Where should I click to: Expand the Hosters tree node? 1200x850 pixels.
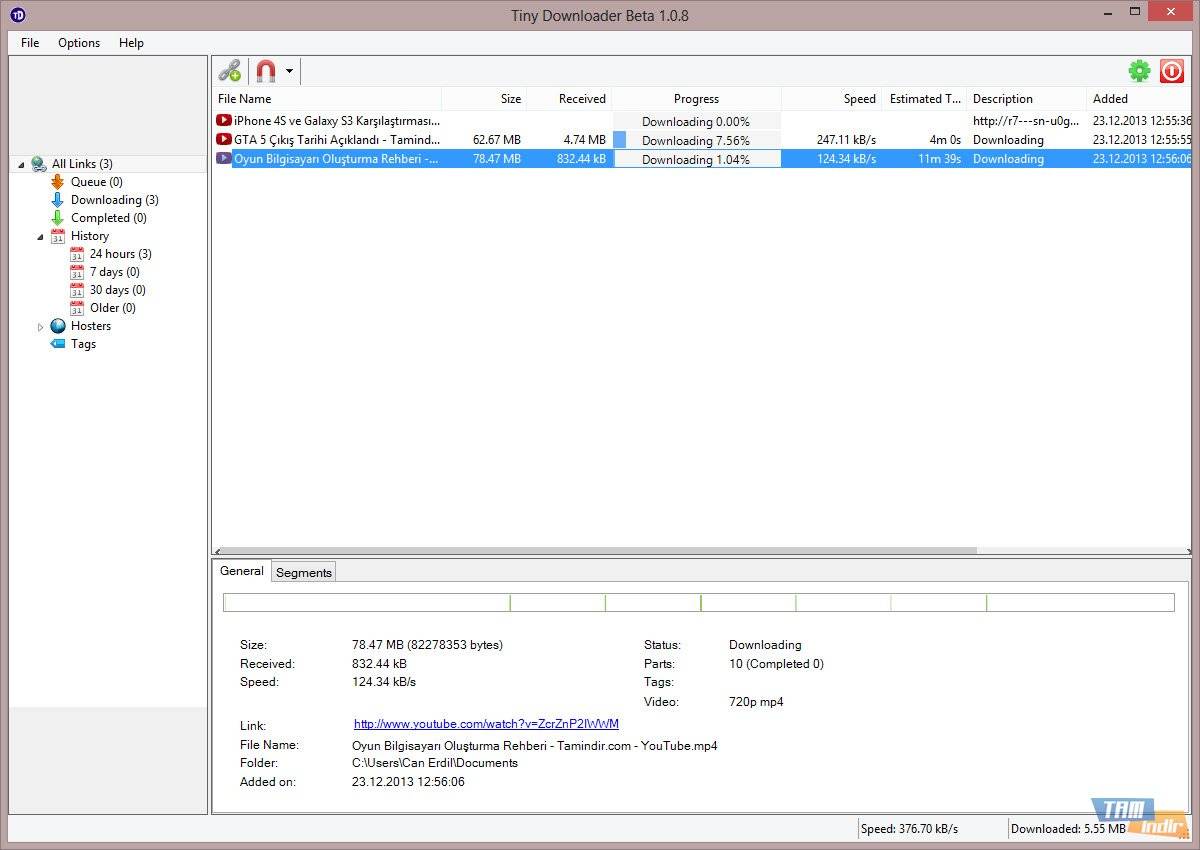click(41, 327)
